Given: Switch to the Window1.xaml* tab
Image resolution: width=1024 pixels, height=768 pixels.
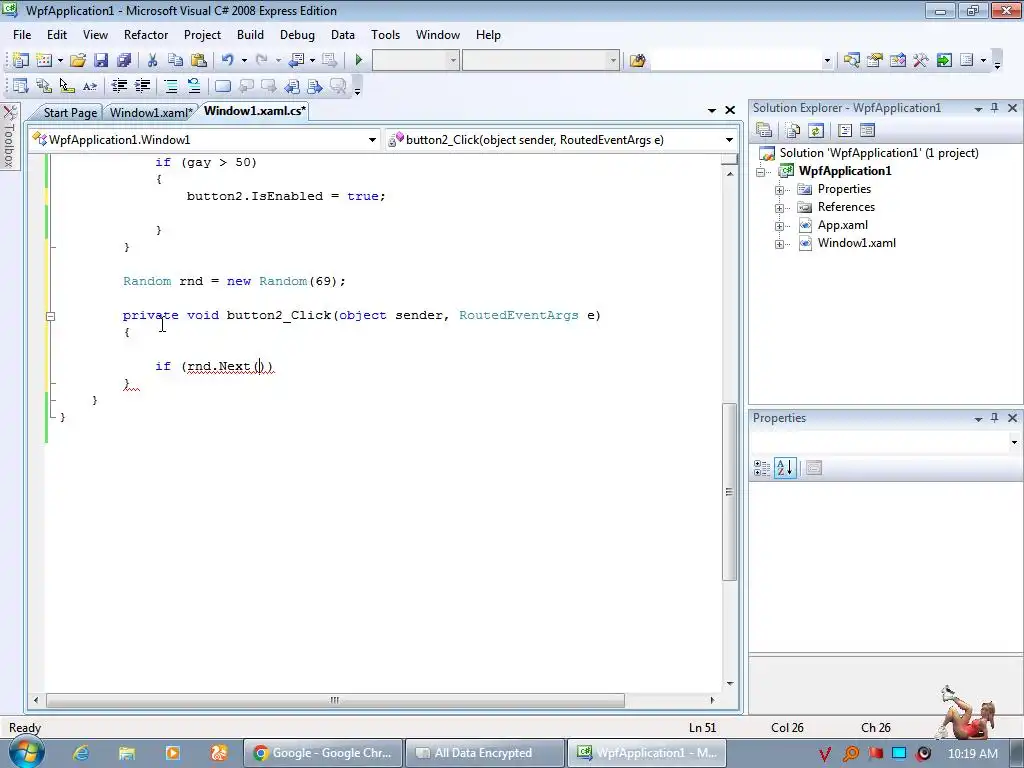Looking at the screenshot, I should (x=152, y=112).
